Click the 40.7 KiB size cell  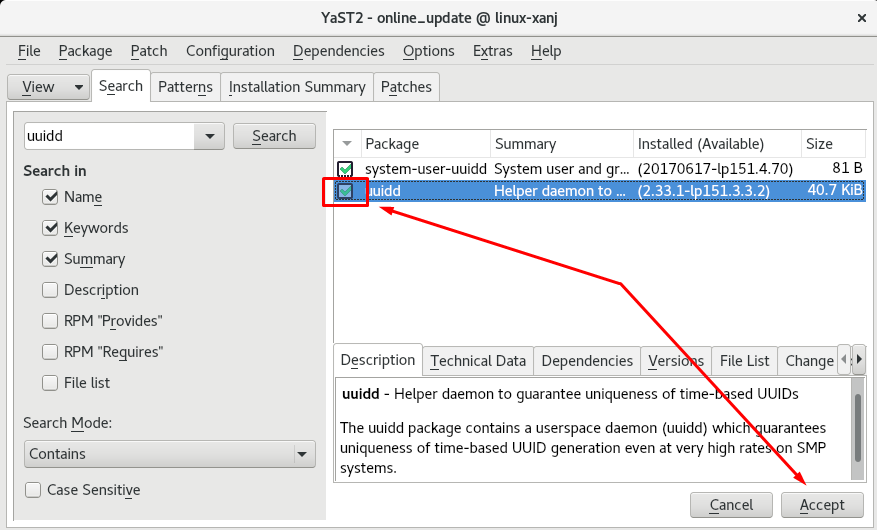click(x=835, y=191)
